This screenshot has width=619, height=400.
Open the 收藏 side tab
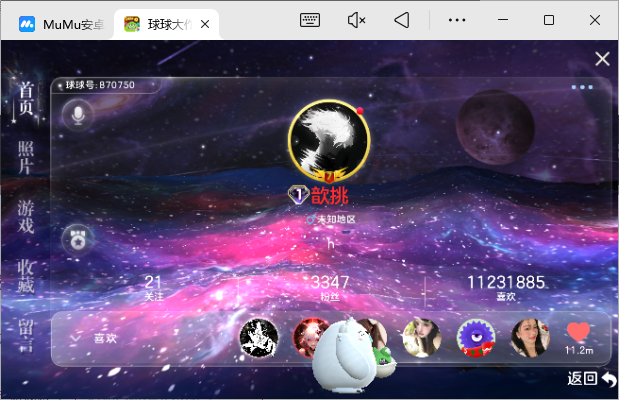pos(26,276)
